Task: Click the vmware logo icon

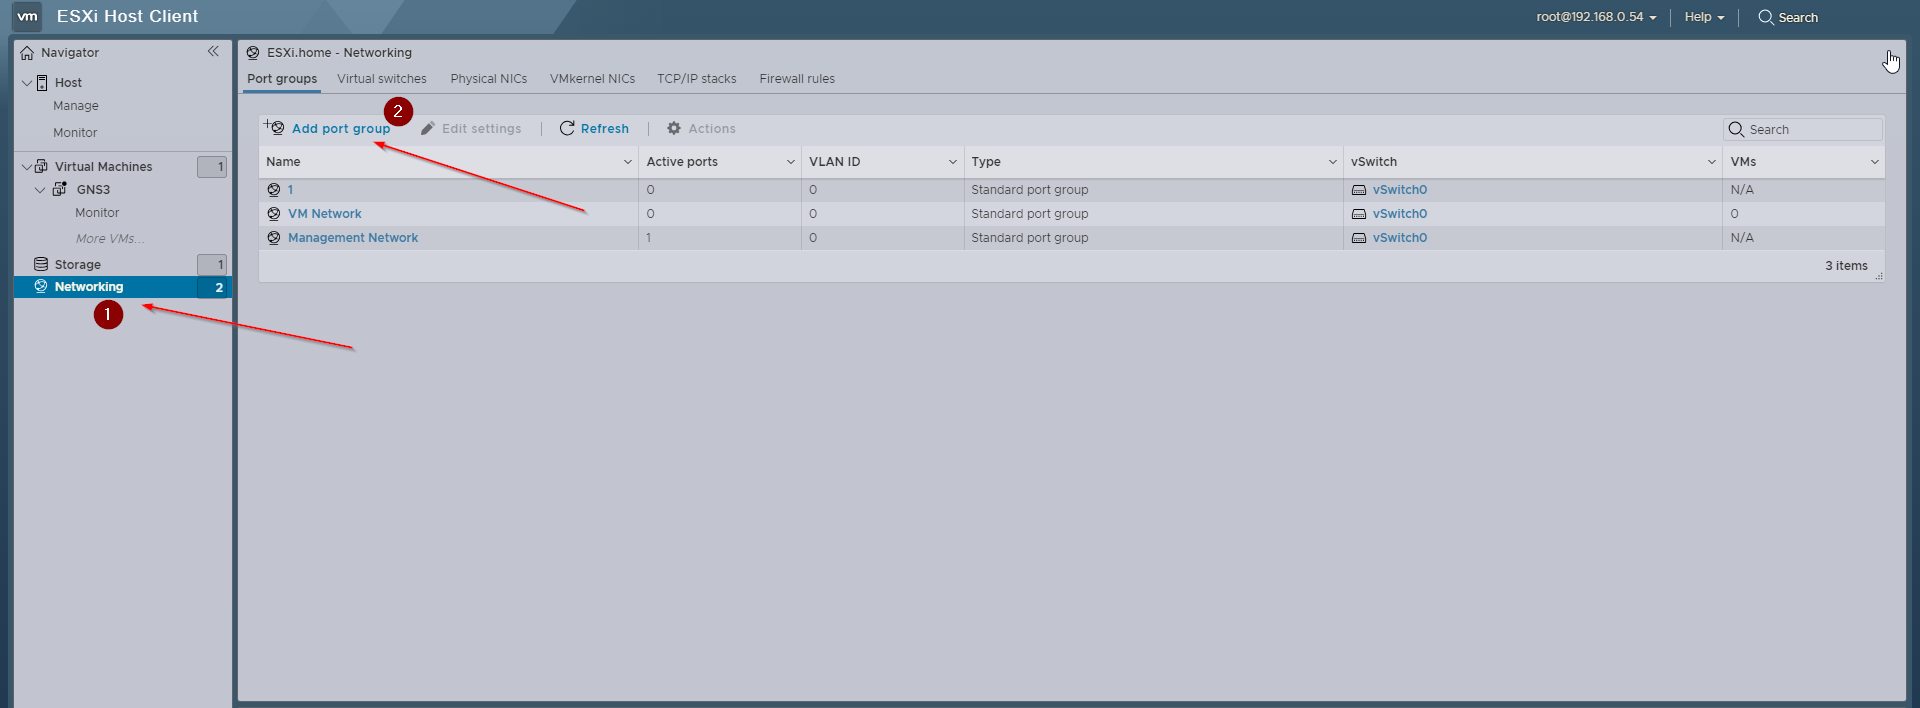Action: coord(27,16)
